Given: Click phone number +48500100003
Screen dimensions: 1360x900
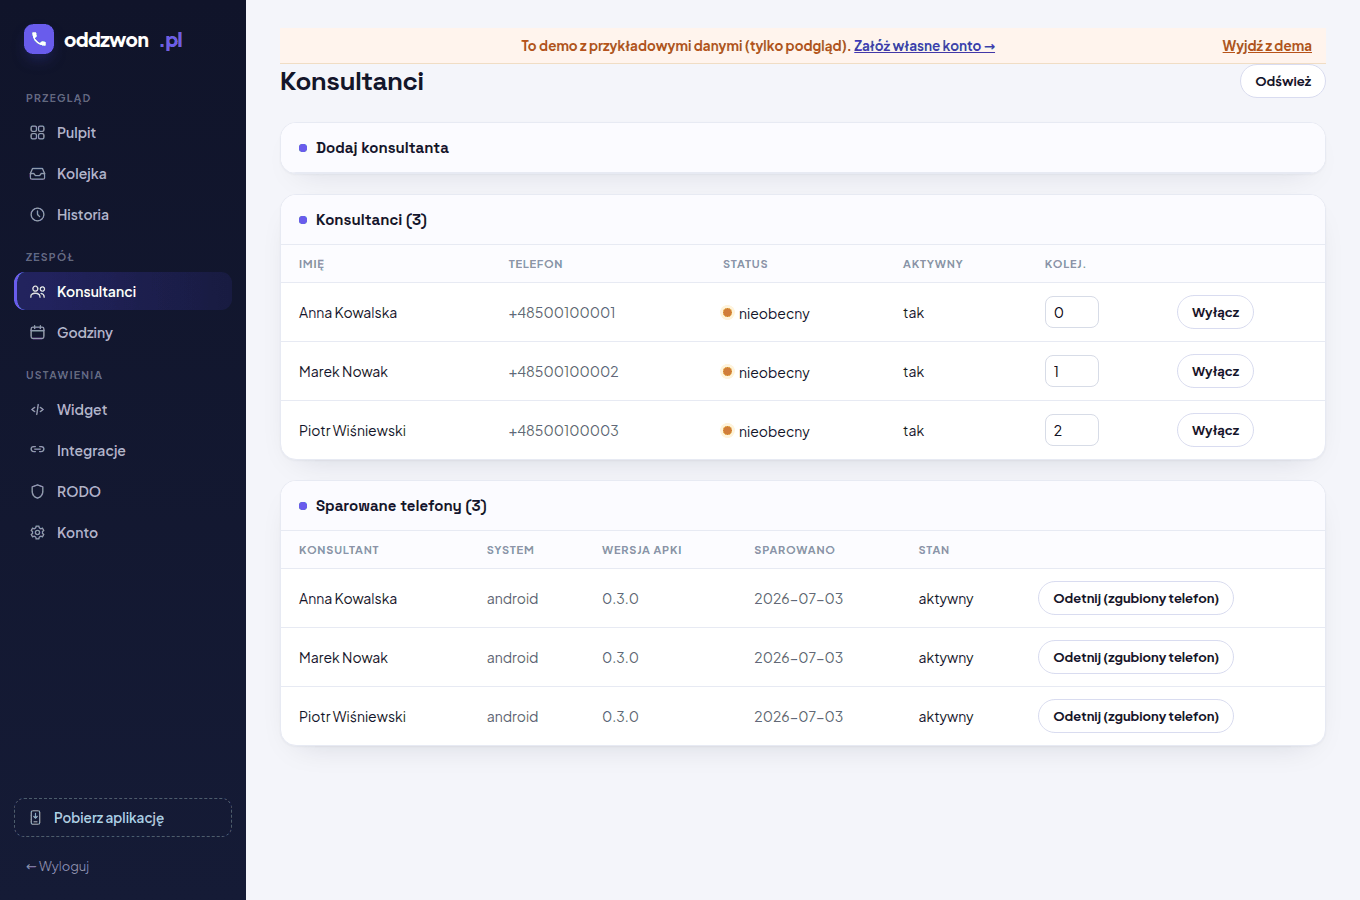Looking at the screenshot, I should [563, 431].
